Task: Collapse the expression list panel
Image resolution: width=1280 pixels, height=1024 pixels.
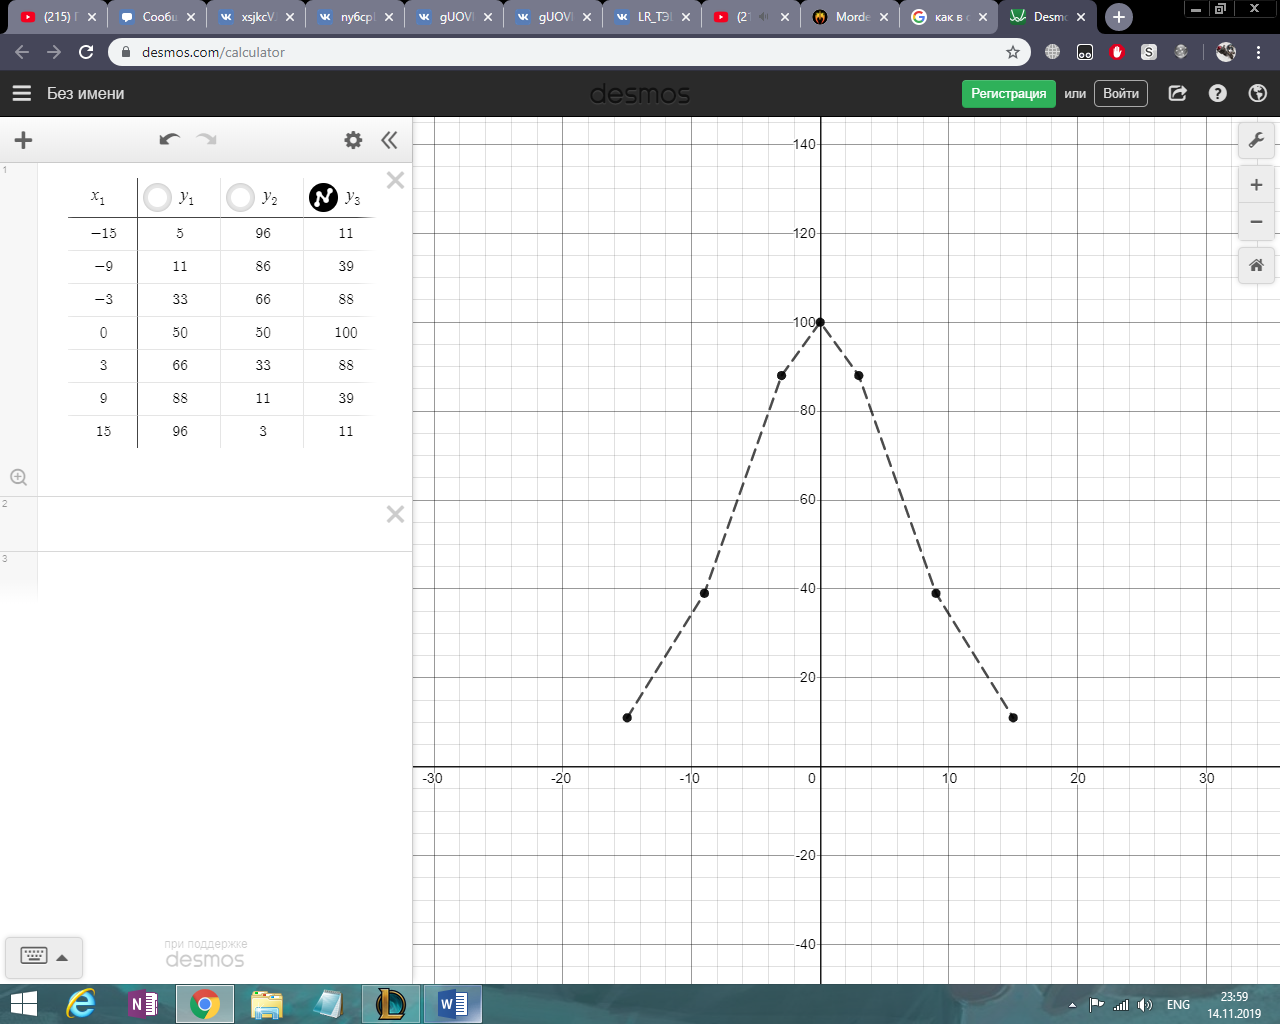Action: coord(389,140)
